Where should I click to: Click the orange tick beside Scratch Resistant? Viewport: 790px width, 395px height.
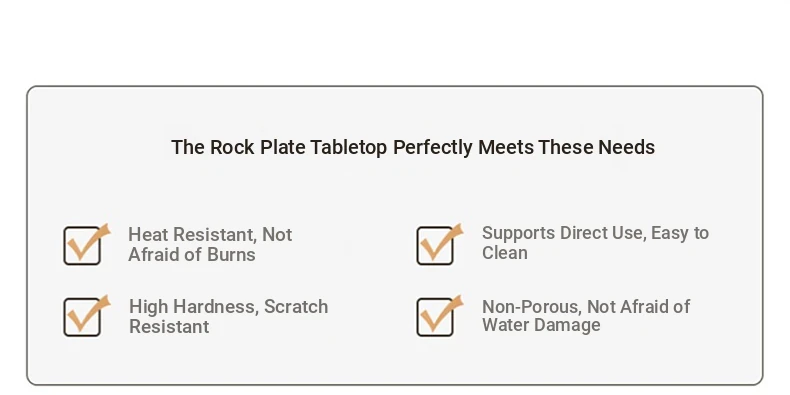coord(89,312)
